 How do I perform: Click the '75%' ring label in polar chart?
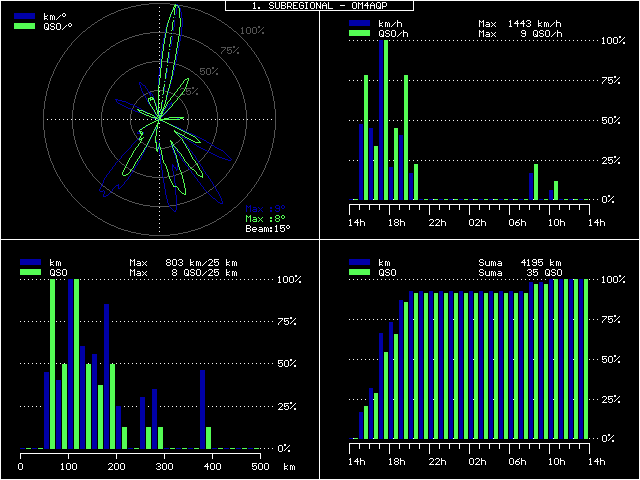tap(230, 51)
